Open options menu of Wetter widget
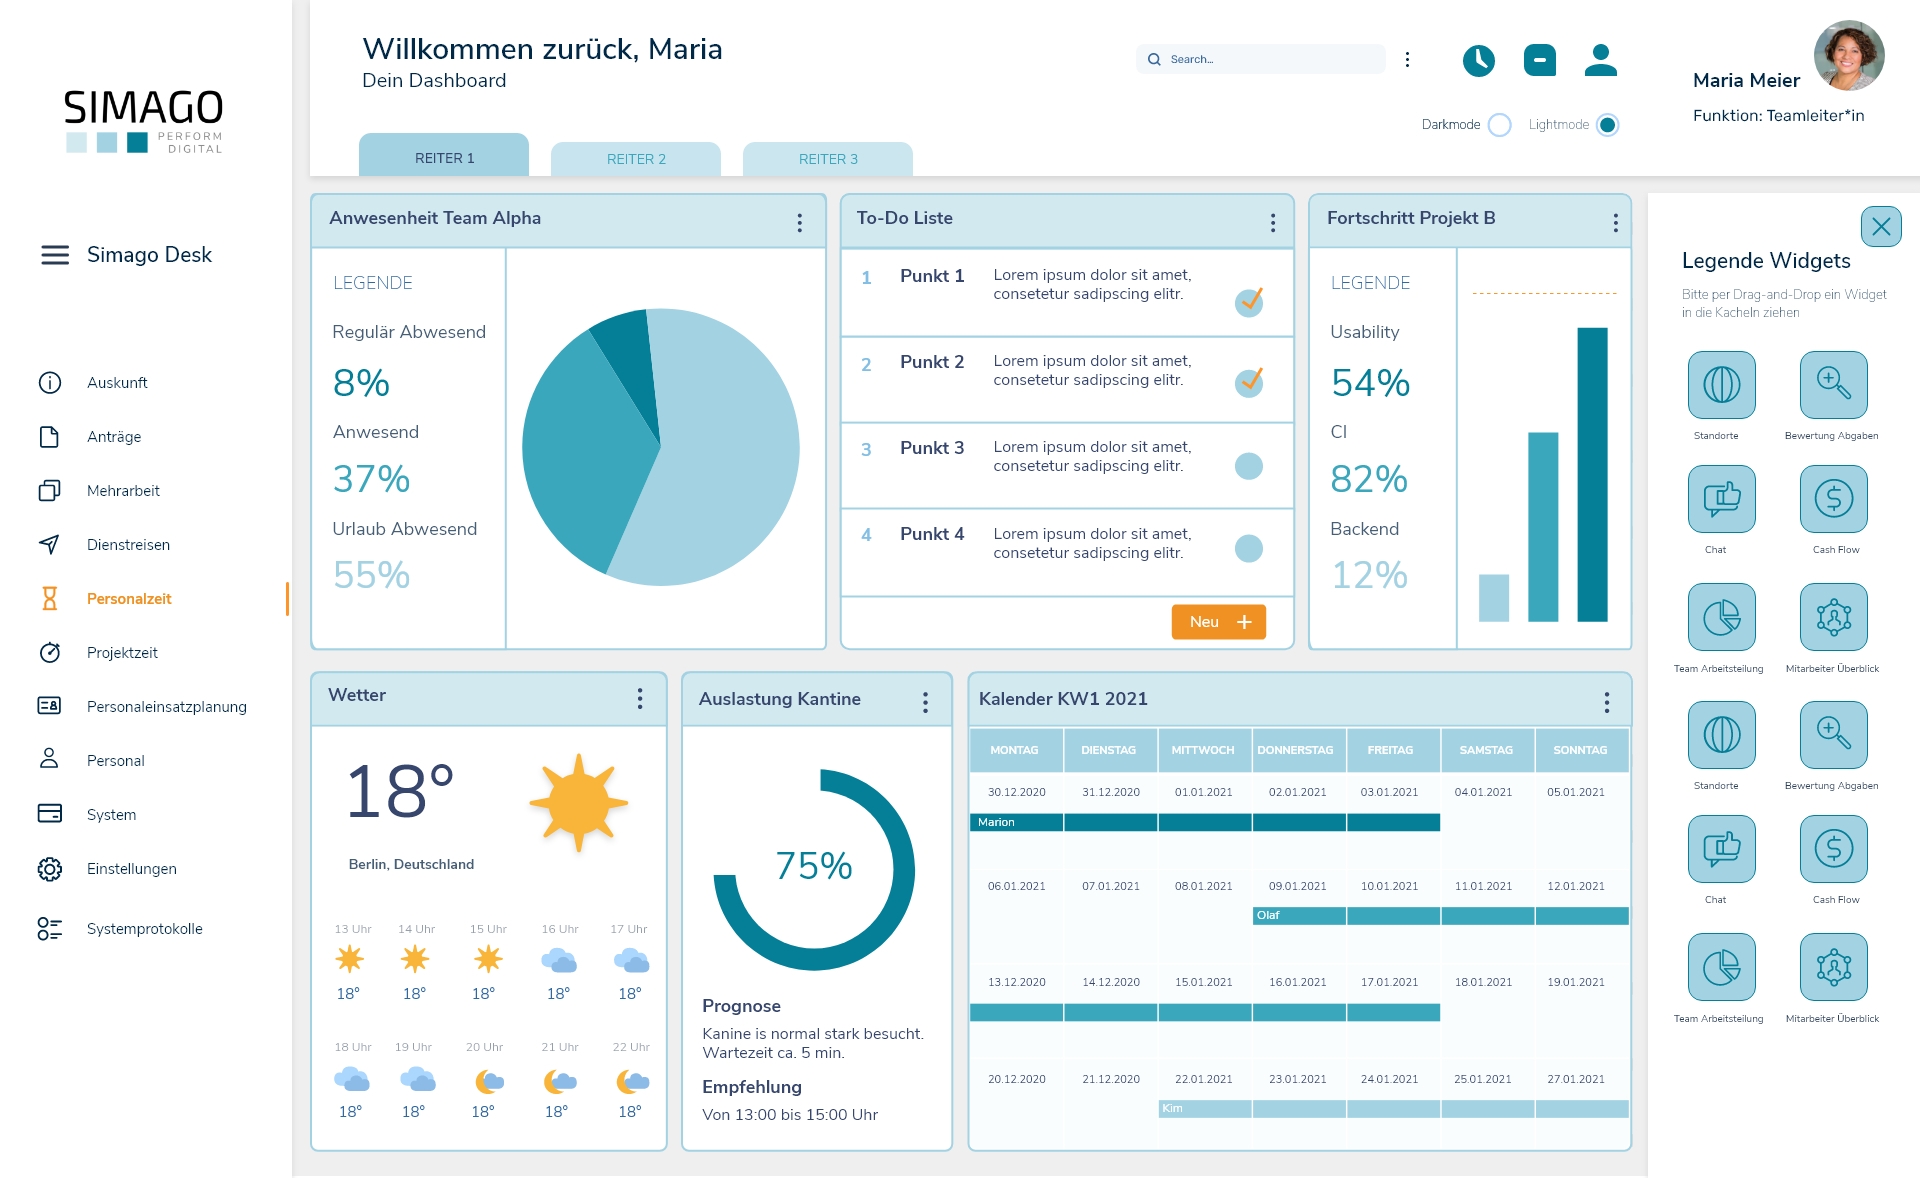Viewport: 1920px width, 1178px height. tap(640, 698)
